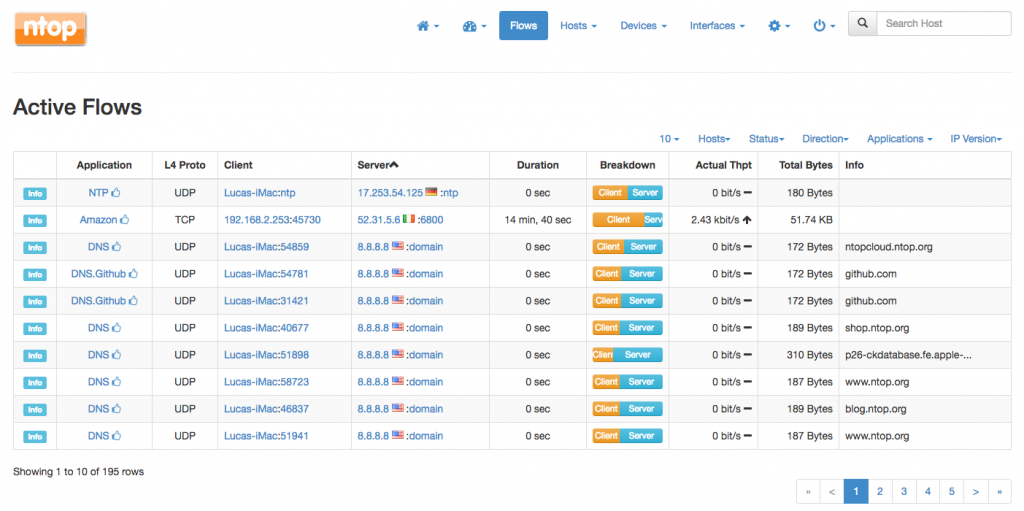Open the Interfaces menu
This screenshot has height=511, width=1024.
point(717,26)
